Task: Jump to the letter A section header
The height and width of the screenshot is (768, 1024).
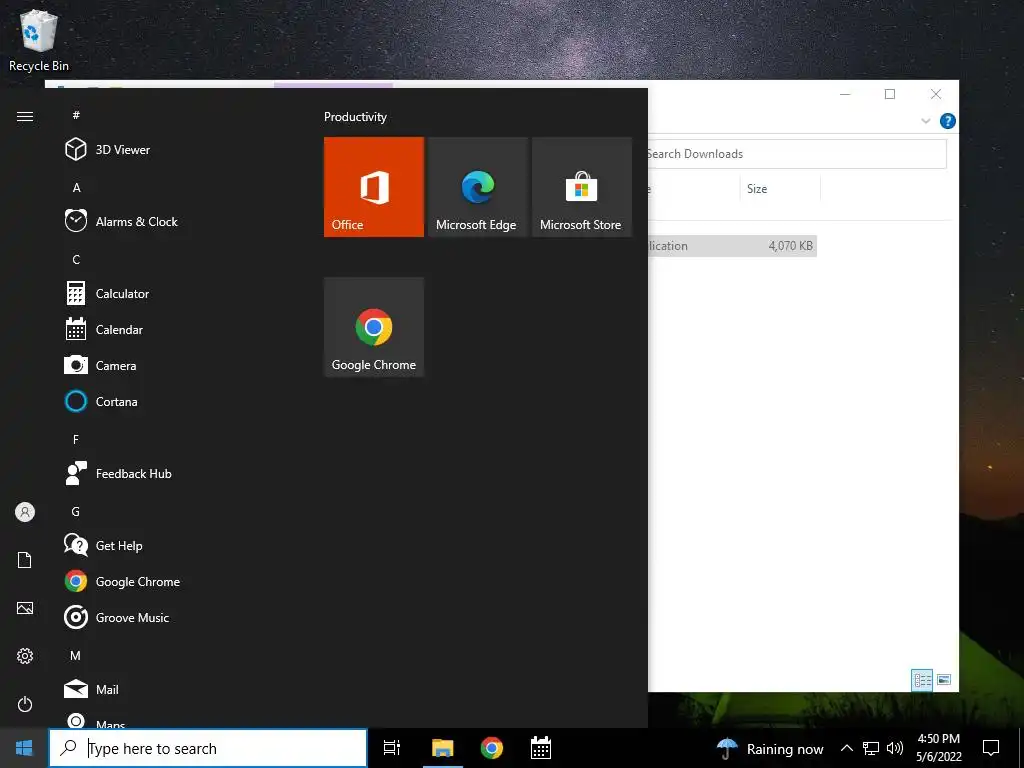Action: click(x=76, y=187)
